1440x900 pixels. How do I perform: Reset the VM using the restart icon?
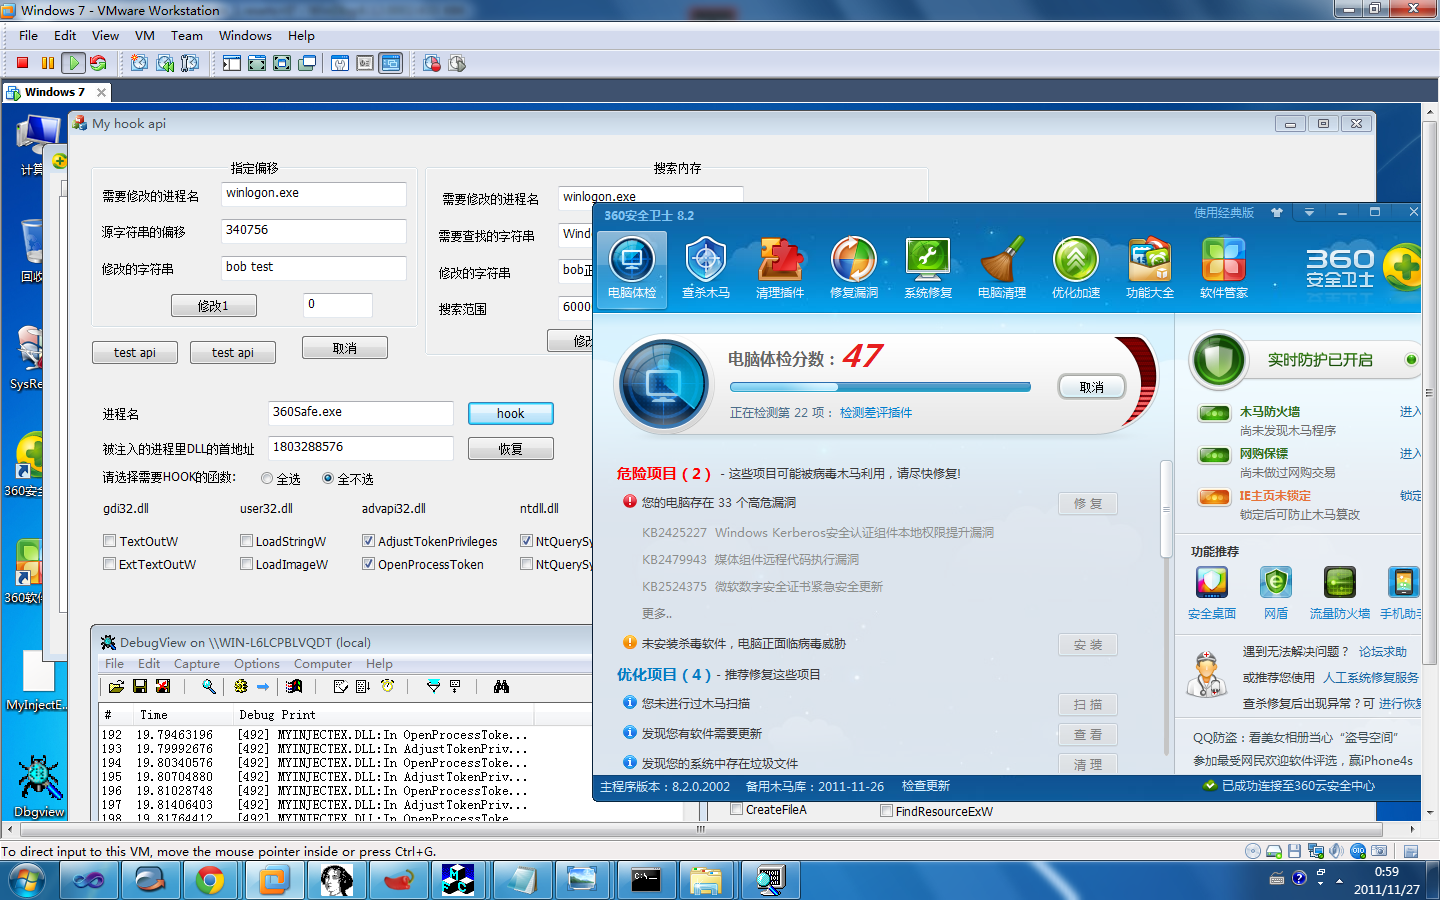[x=98, y=63]
